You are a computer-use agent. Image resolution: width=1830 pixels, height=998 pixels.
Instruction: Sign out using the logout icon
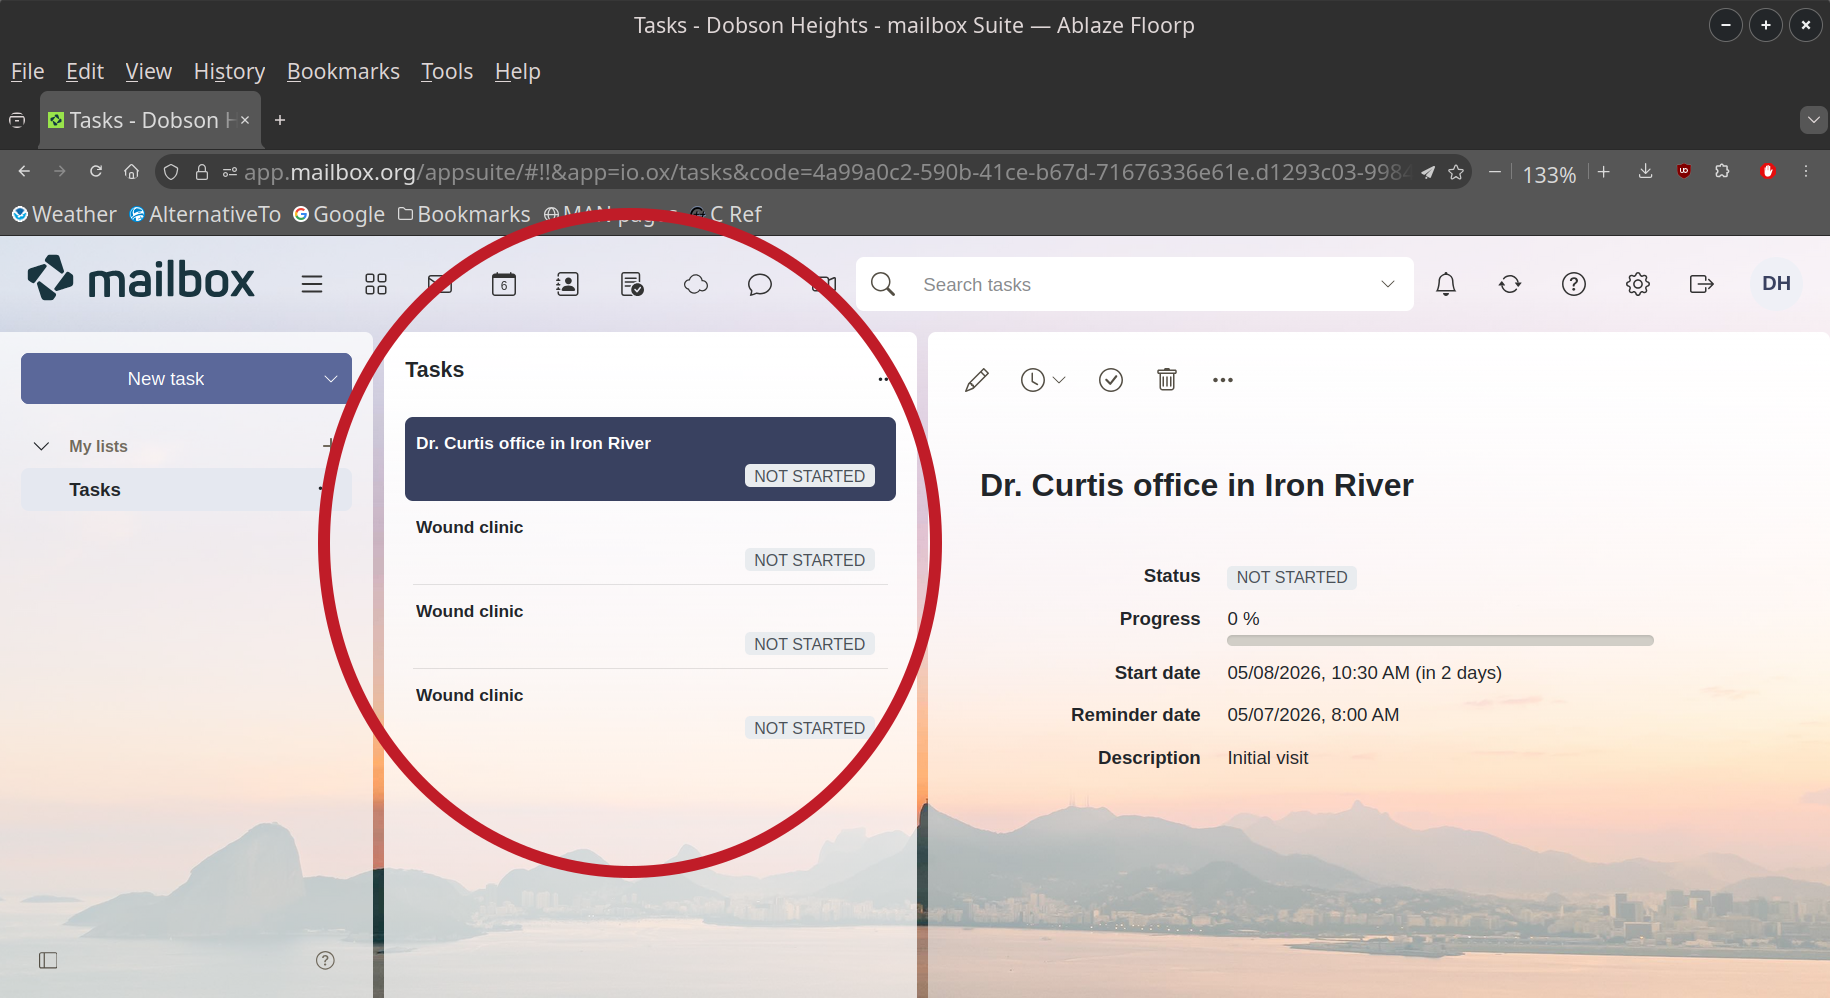pyautogui.click(x=1702, y=284)
